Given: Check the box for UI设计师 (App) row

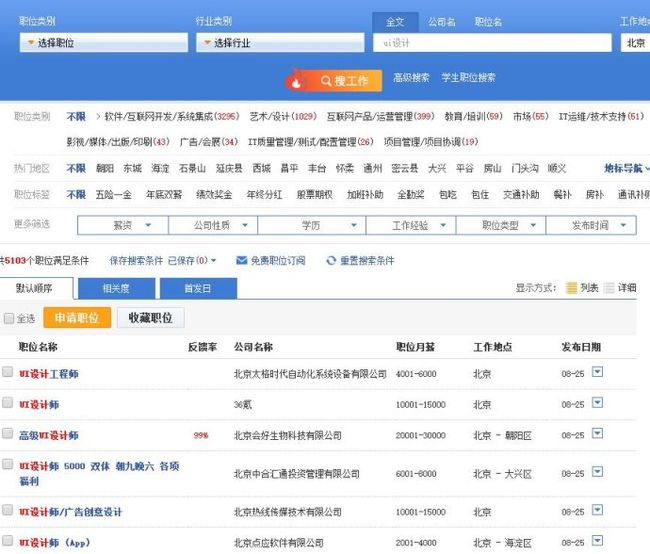Looking at the screenshot, I should pos(7,540).
